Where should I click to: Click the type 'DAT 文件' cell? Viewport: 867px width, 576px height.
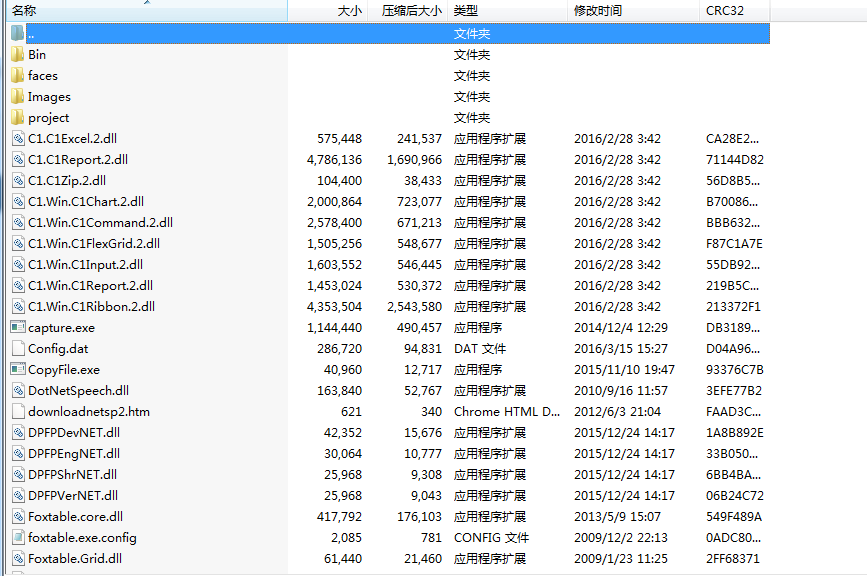click(x=480, y=349)
